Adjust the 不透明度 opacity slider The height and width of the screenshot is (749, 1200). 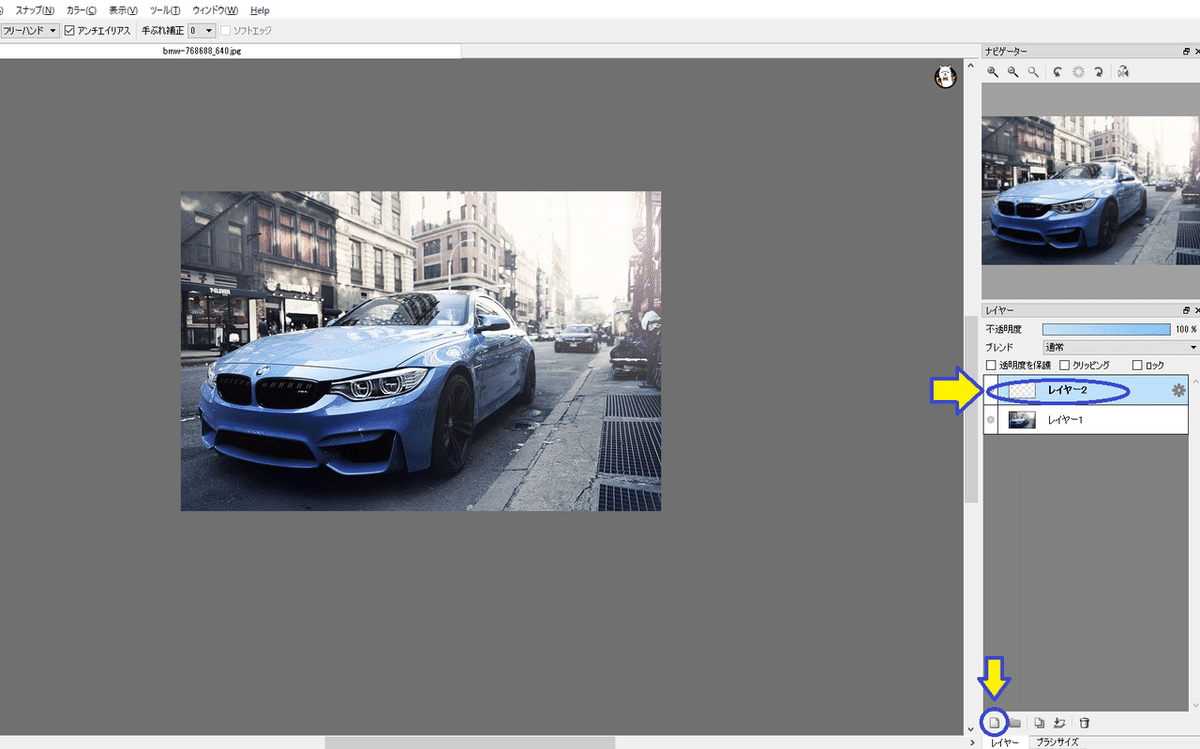pos(1105,329)
